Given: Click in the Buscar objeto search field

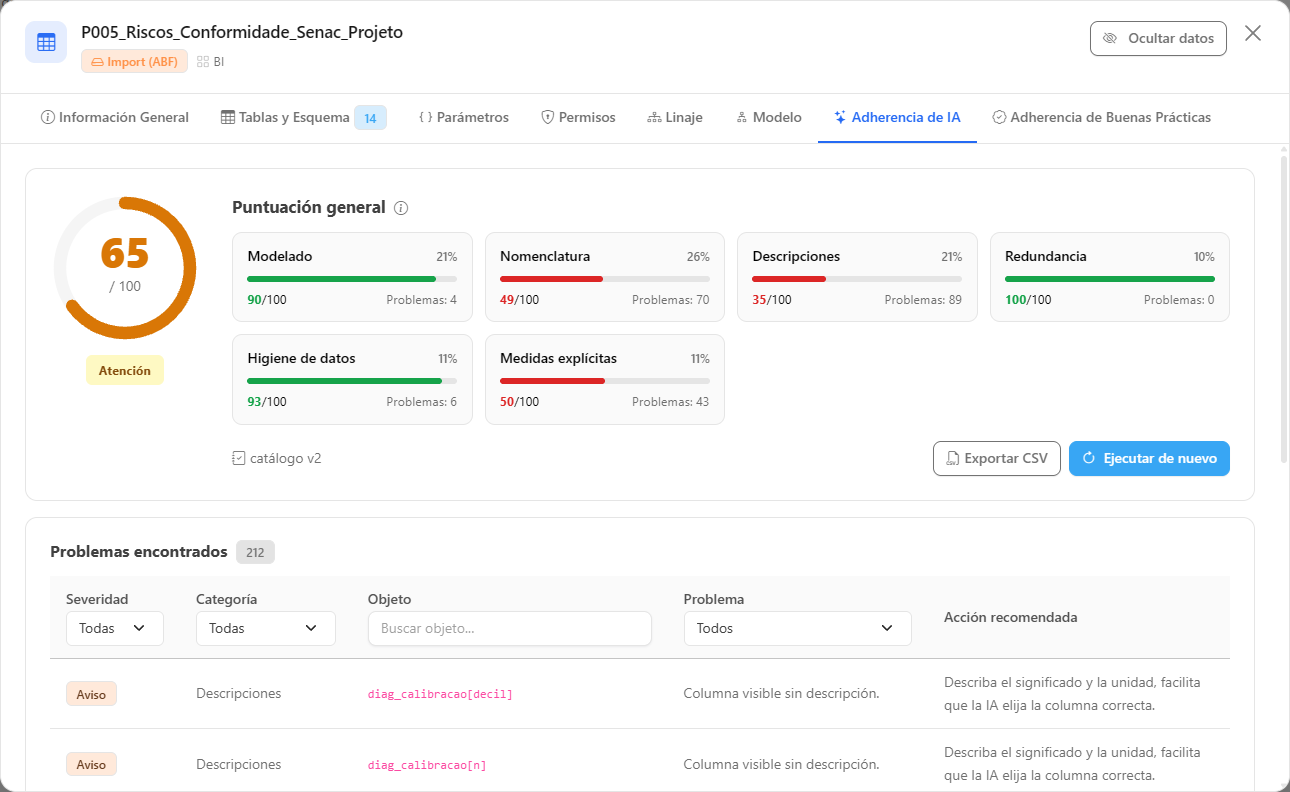Looking at the screenshot, I should point(510,628).
